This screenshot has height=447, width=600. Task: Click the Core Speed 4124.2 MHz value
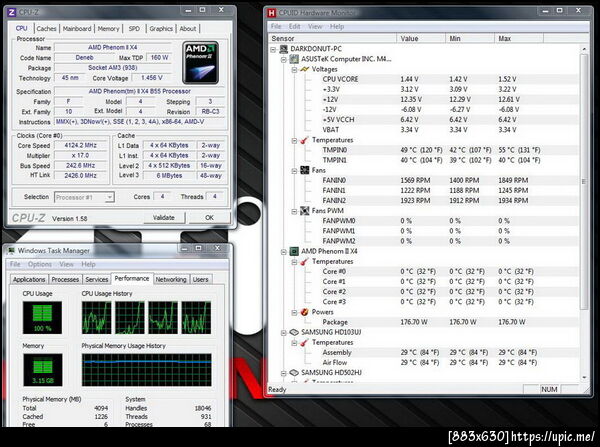click(x=81, y=145)
